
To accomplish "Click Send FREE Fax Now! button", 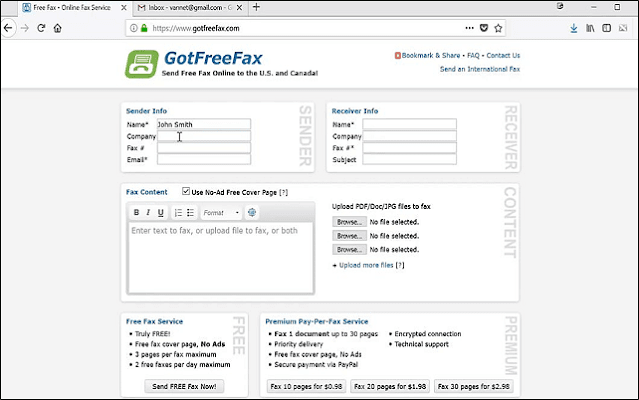I will coord(184,386).
